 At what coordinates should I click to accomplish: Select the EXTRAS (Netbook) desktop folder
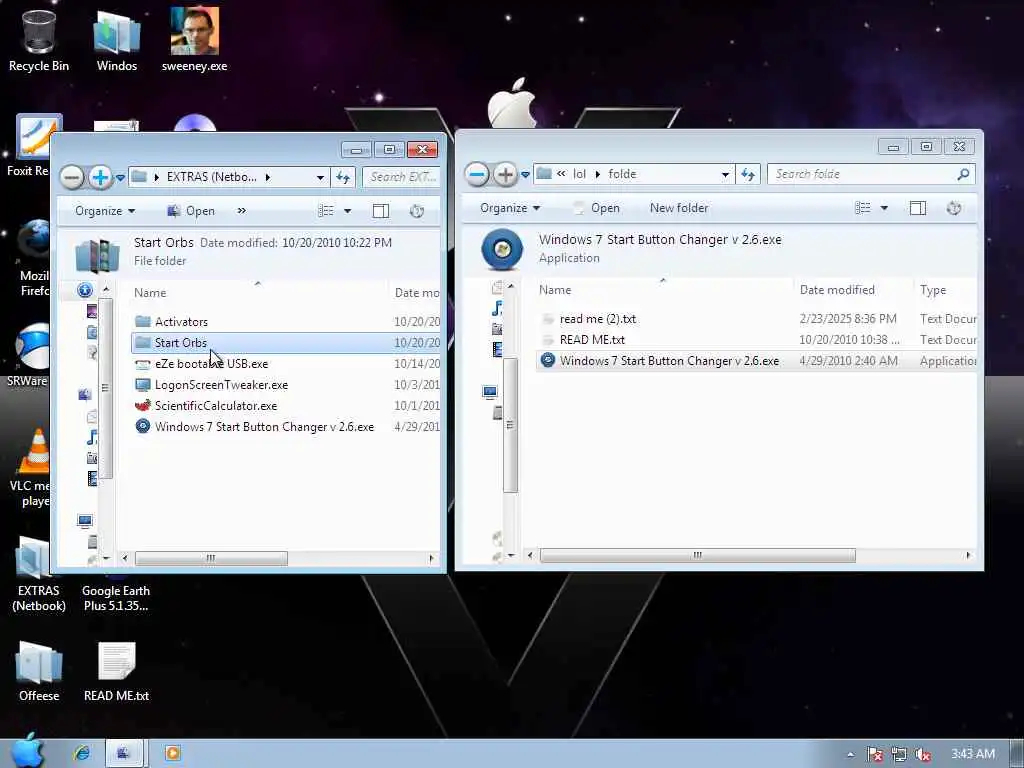pyautogui.click(x=39, y=575)
